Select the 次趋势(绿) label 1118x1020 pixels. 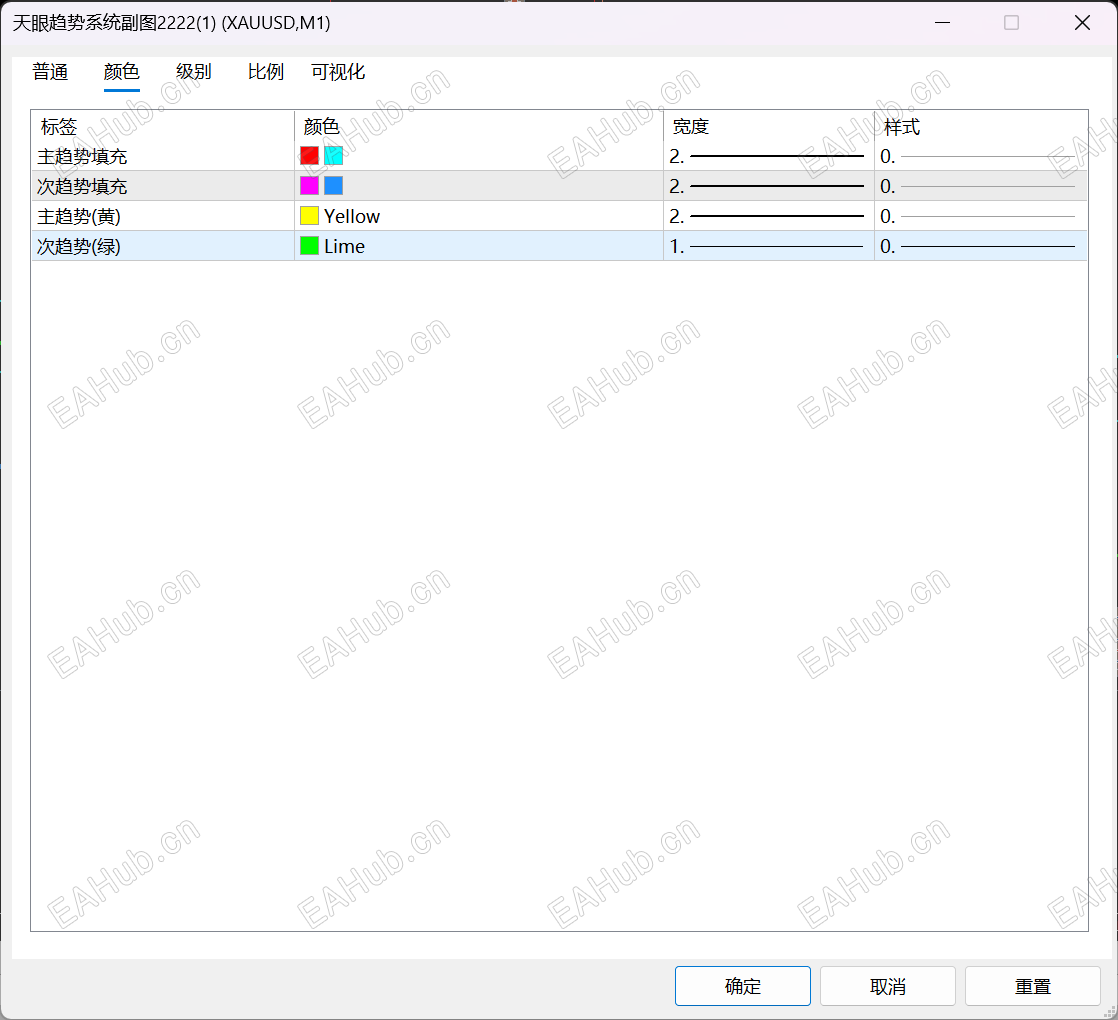coord(79,246)
